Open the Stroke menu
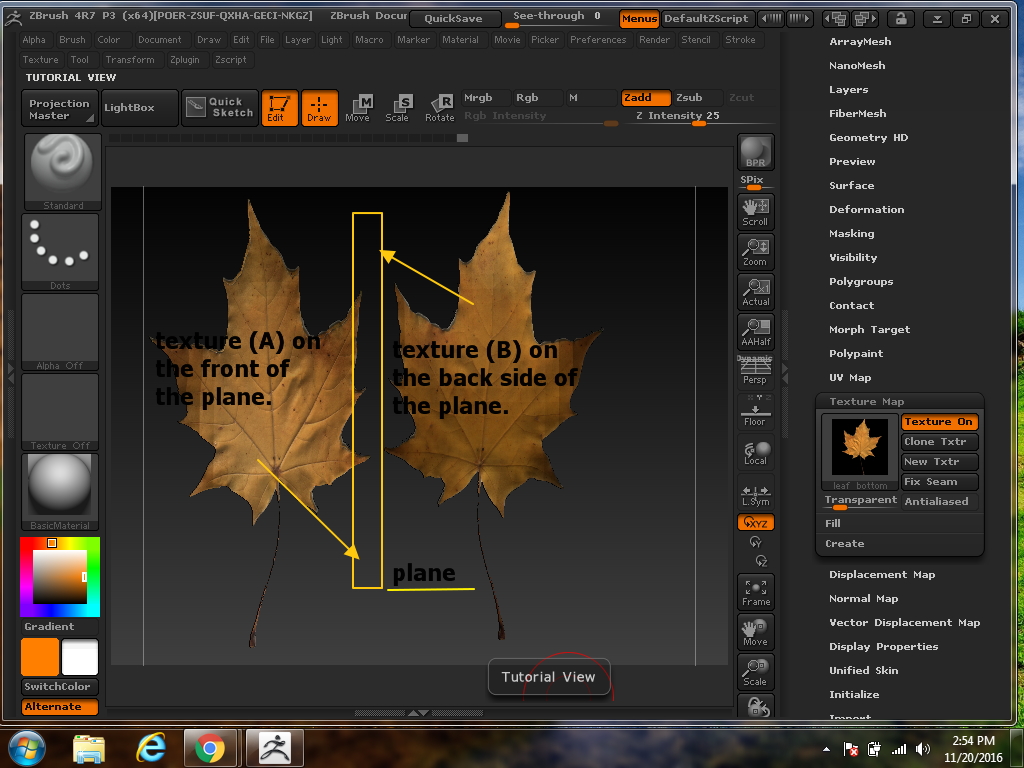Screen dimensions: 1024x768 740,40
